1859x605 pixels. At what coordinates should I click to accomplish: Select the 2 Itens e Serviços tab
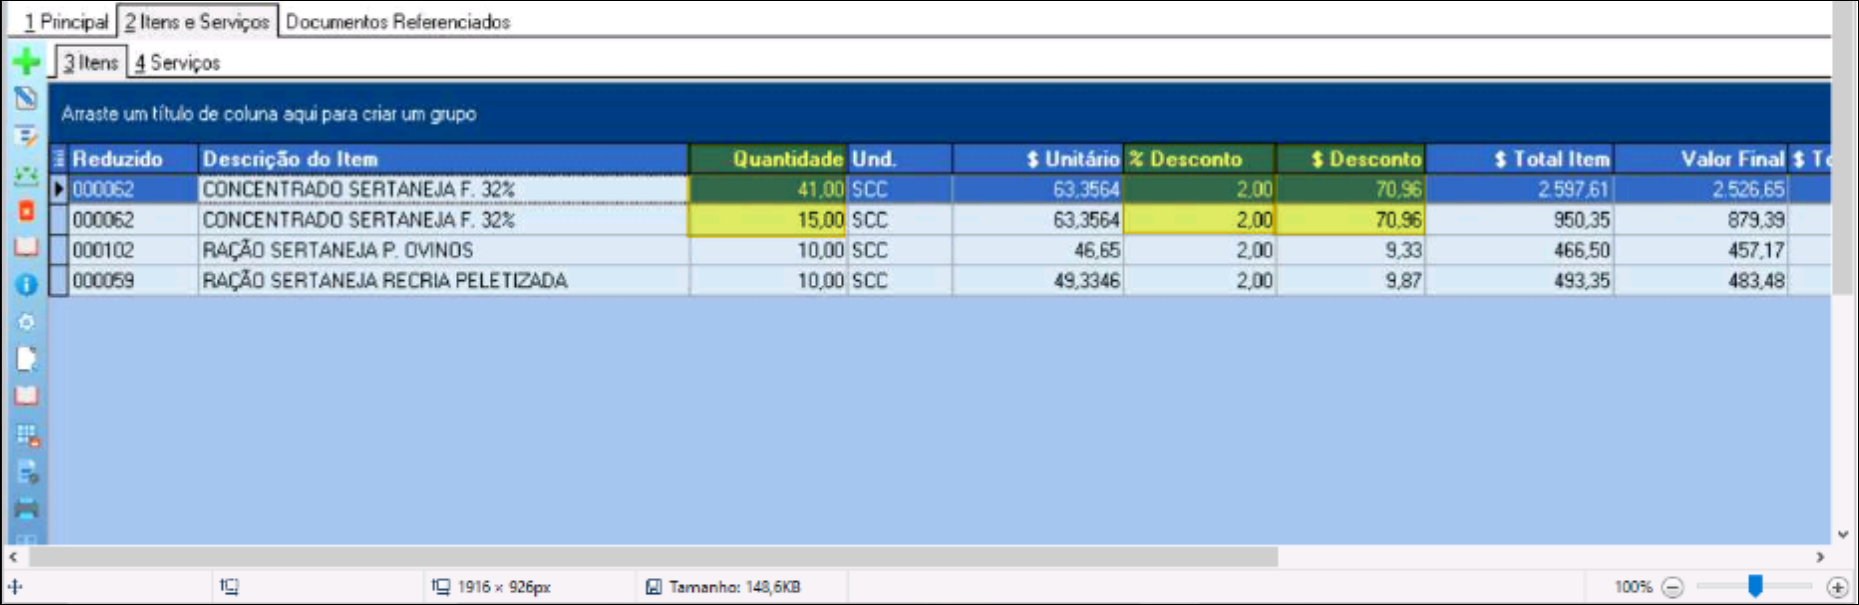(197, 21)
